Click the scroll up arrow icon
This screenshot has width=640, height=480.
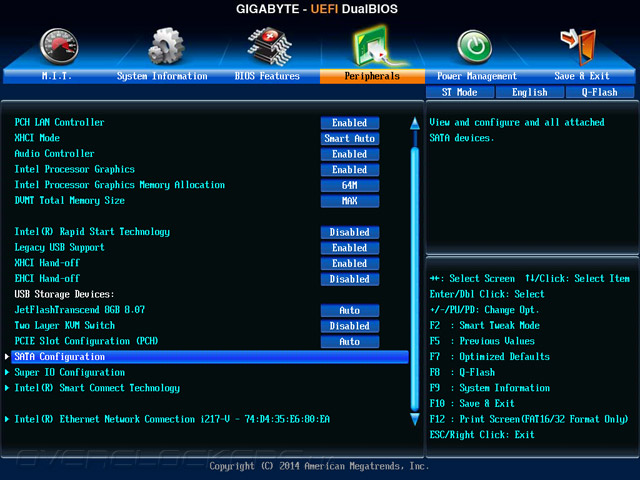[x=415, y=123]
